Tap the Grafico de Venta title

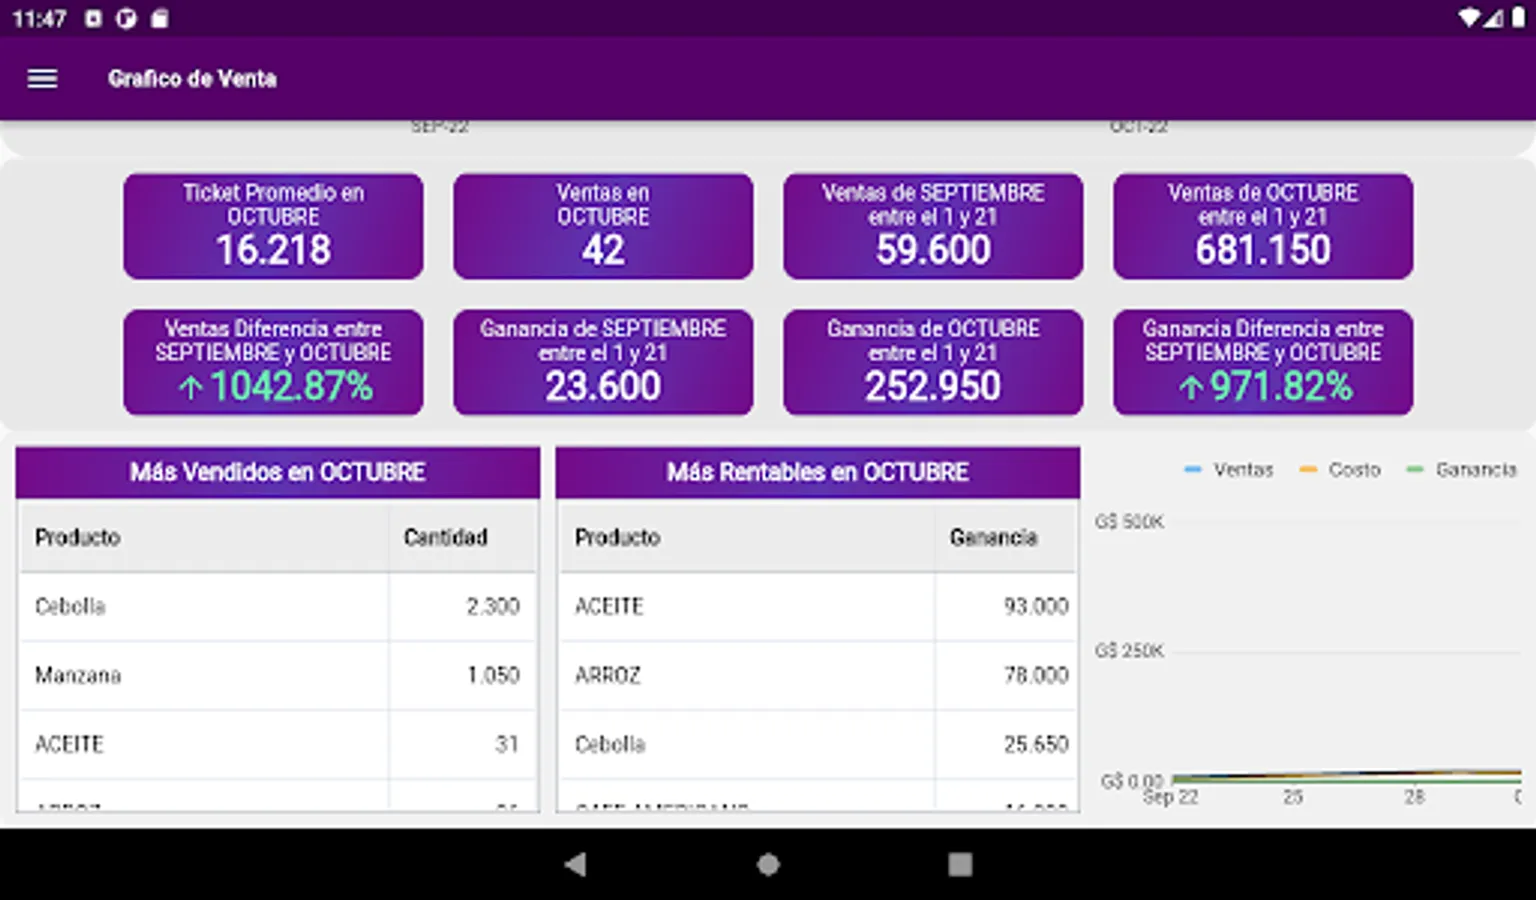pos(192,79)
